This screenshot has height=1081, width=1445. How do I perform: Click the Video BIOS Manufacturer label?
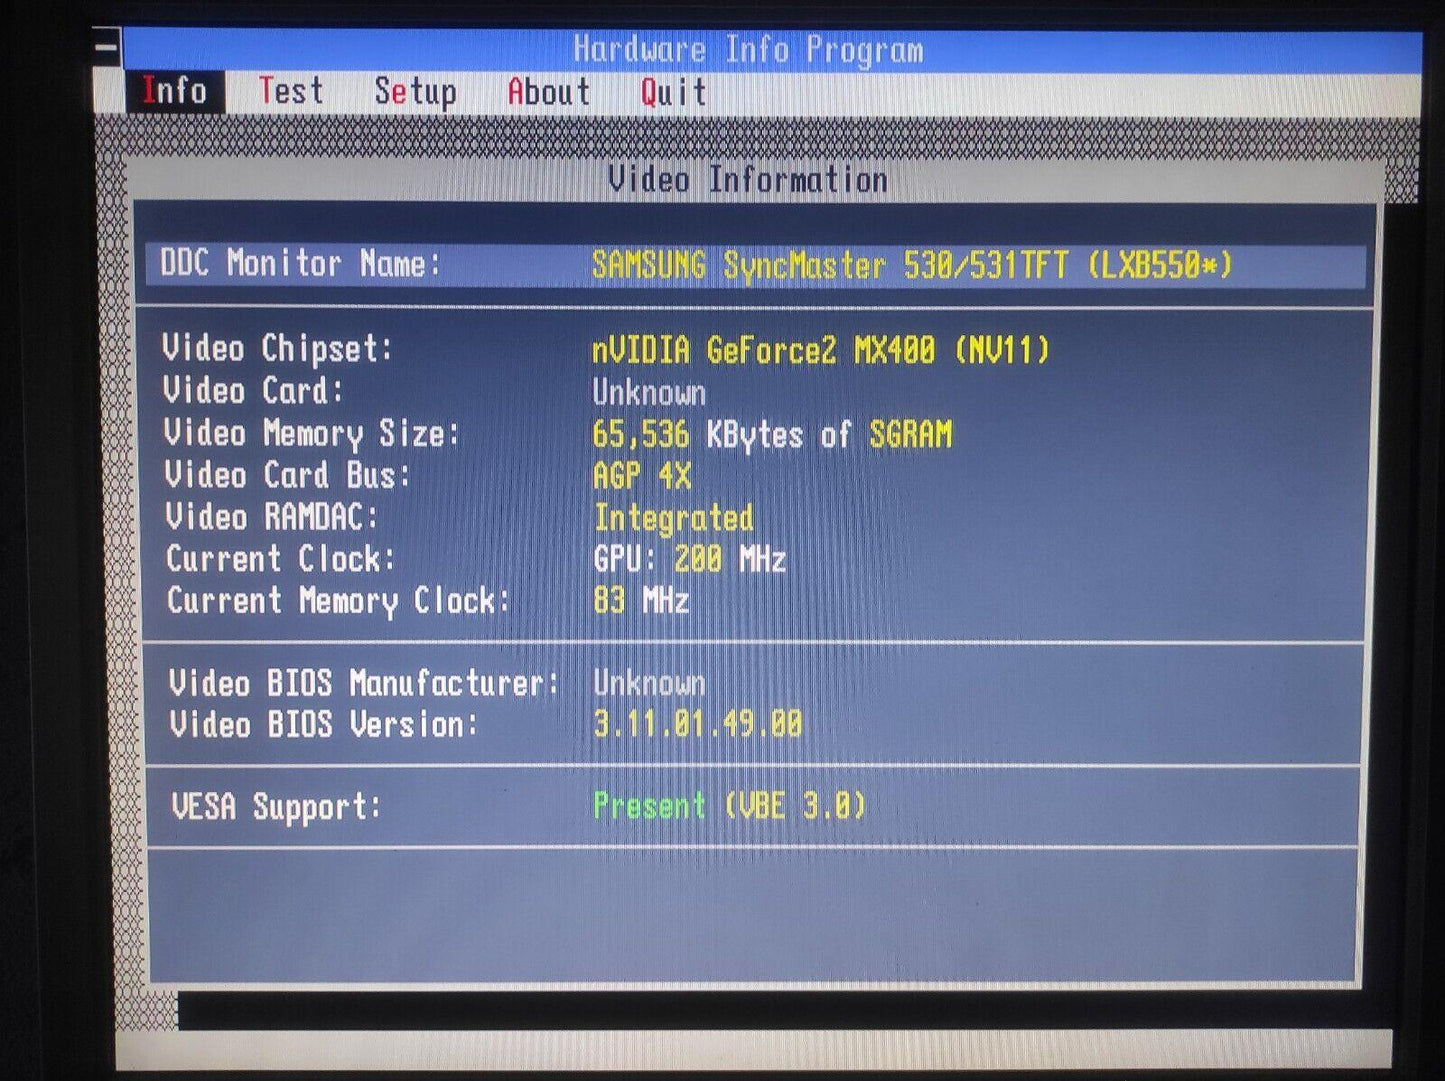tap(363, 684)
